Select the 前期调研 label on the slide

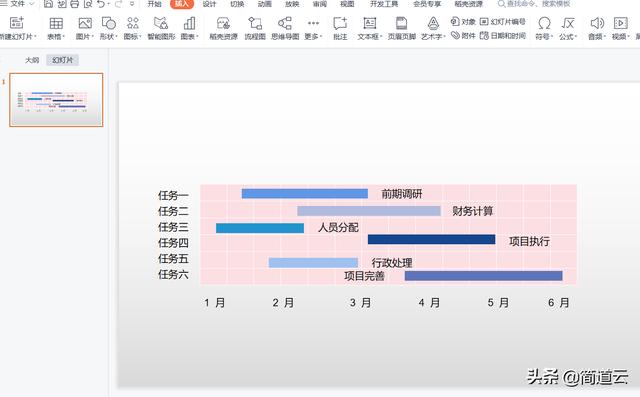[x=402, y=194]
